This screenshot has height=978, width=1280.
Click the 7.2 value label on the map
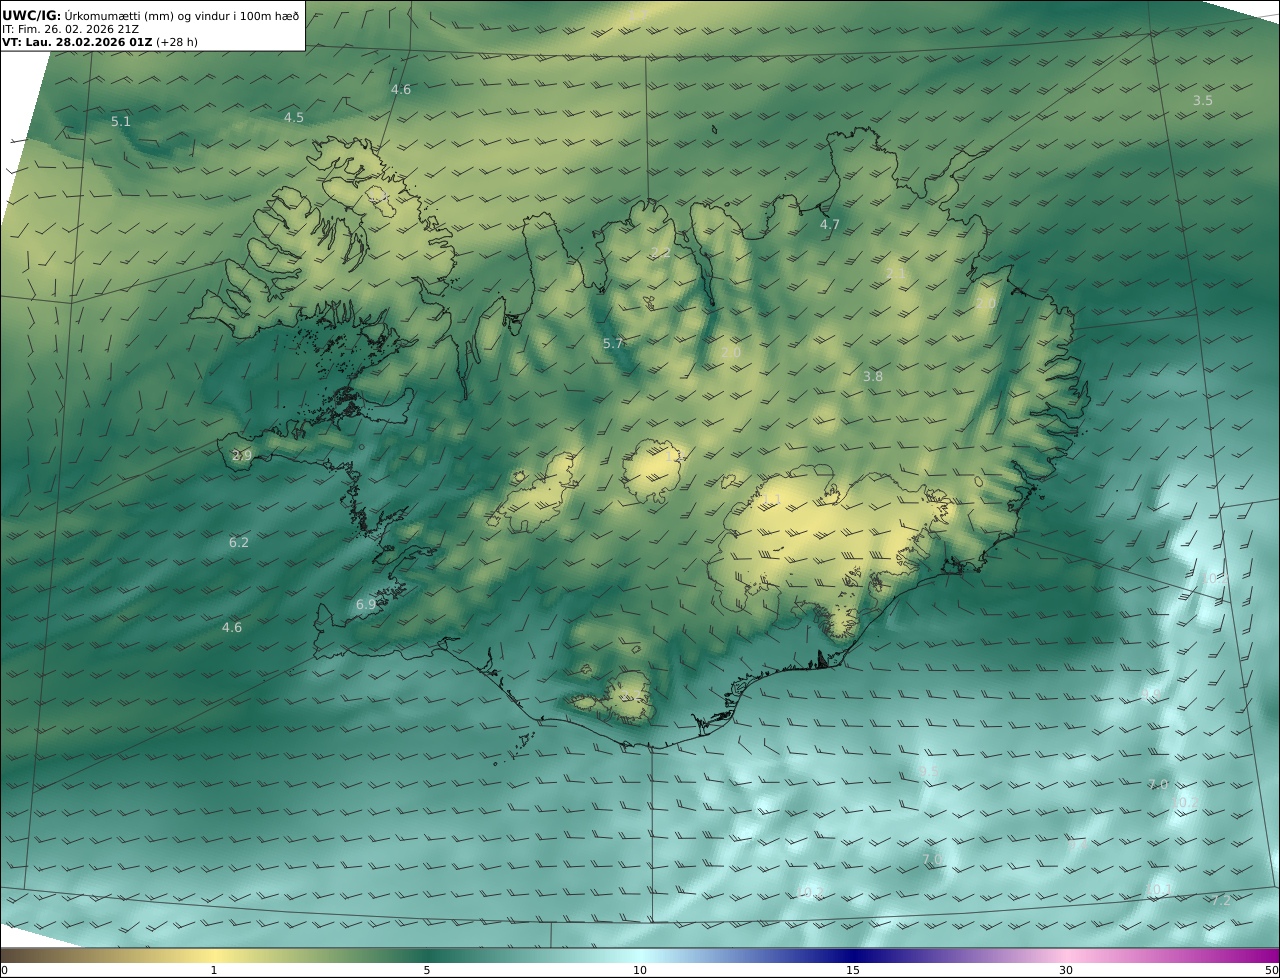(x=1221, y=900)
